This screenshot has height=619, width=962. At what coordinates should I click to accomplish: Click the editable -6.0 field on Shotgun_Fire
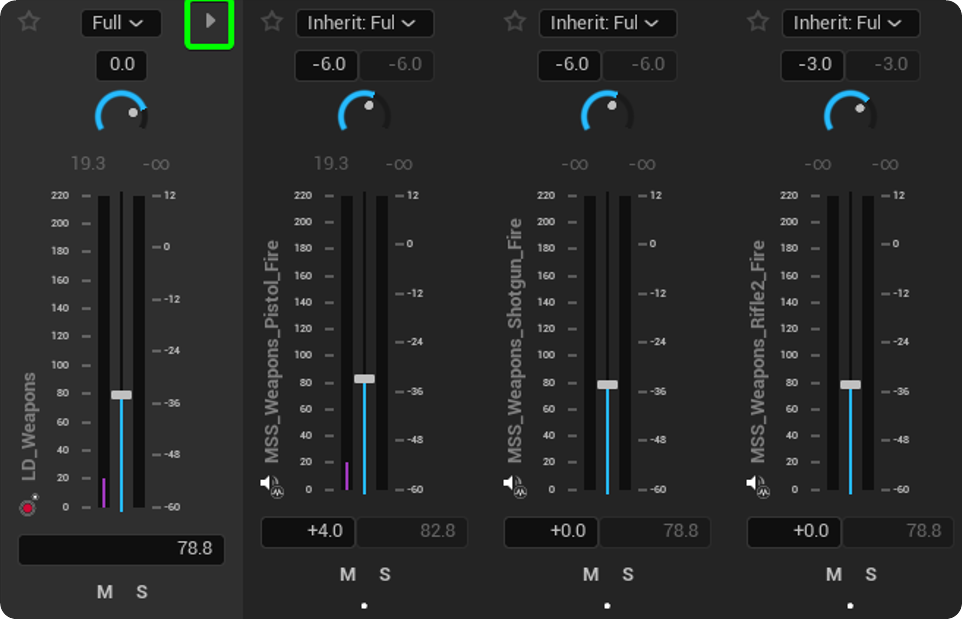click(x=570, y=65)
